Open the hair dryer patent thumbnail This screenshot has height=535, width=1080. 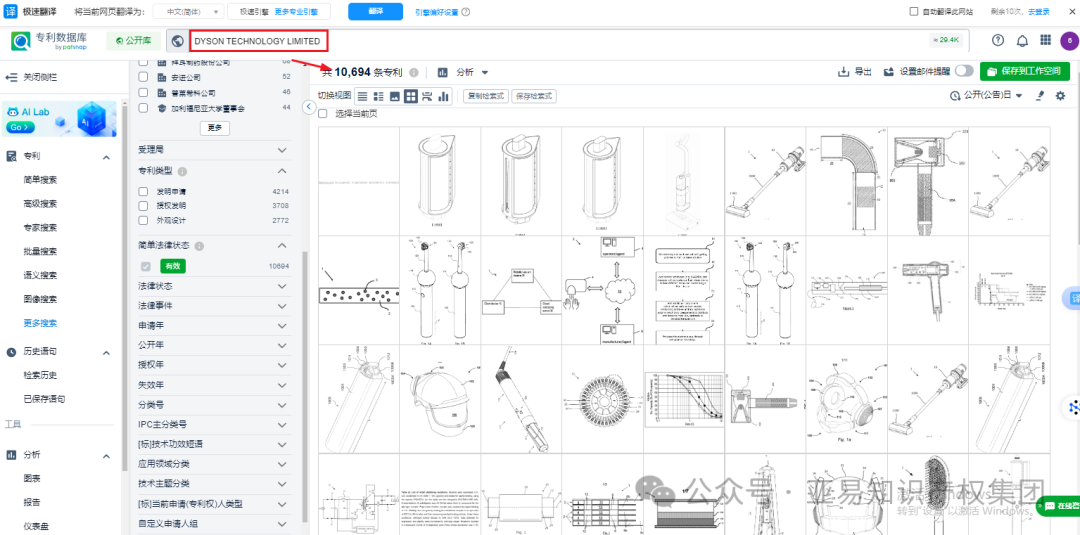click(x=927, y=289)
